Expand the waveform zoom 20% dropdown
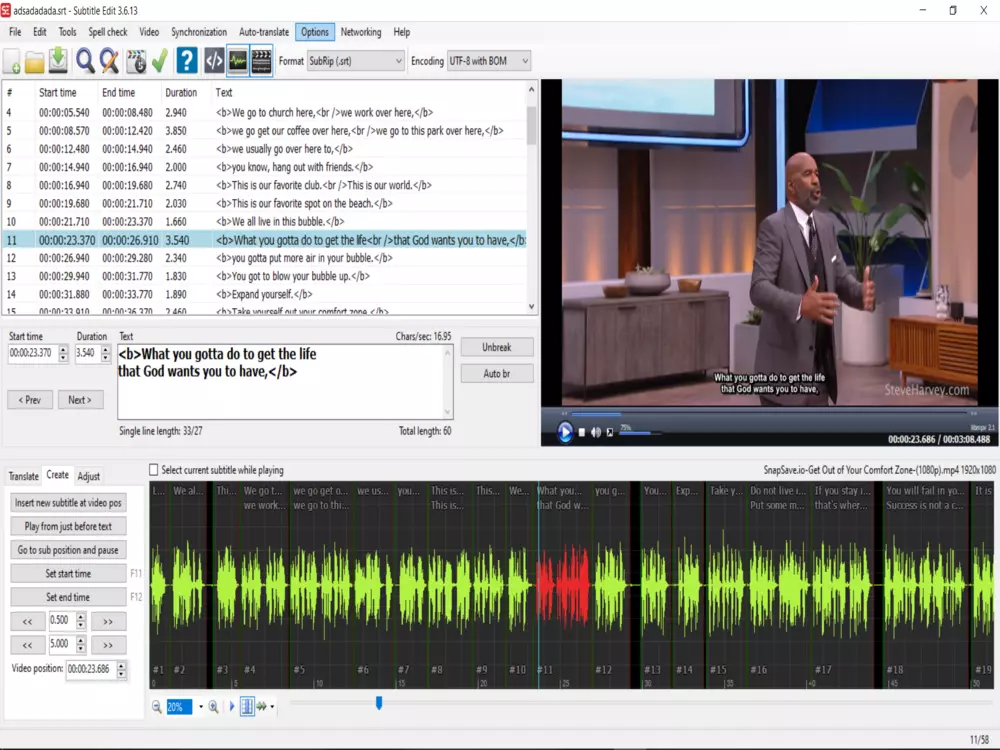This screenshot has height=750, width=1000. (x=201, y=707)
